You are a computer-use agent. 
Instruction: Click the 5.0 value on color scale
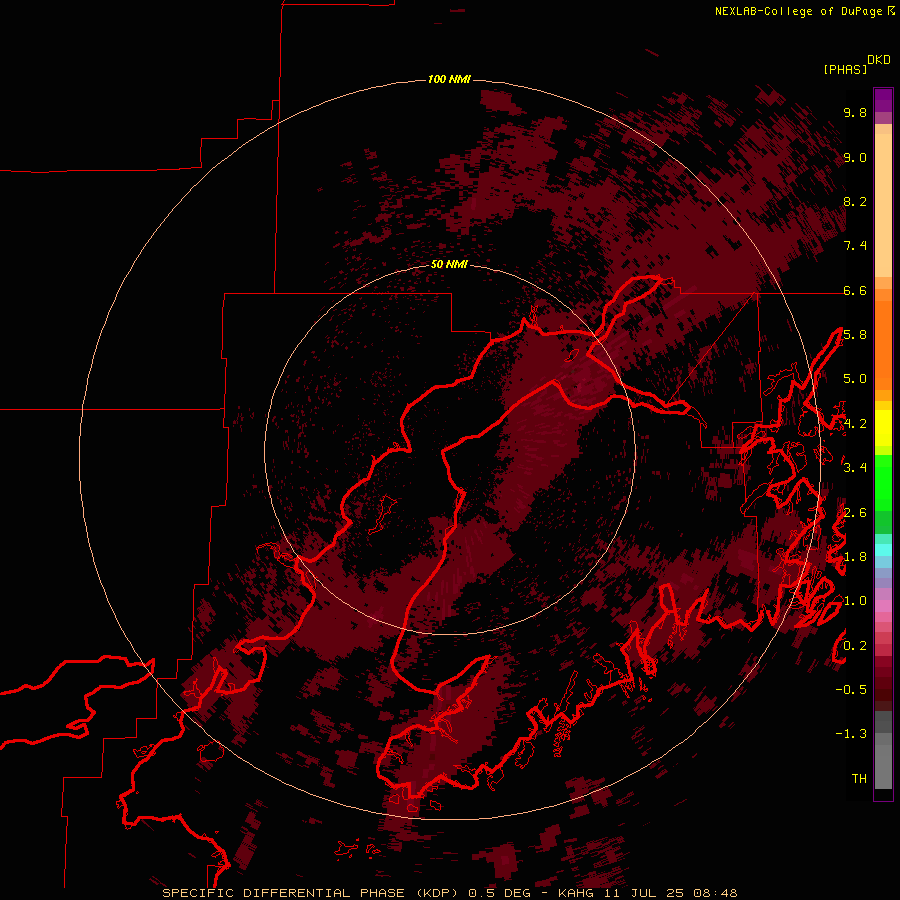pyautogui.click(x=855, y=379)
